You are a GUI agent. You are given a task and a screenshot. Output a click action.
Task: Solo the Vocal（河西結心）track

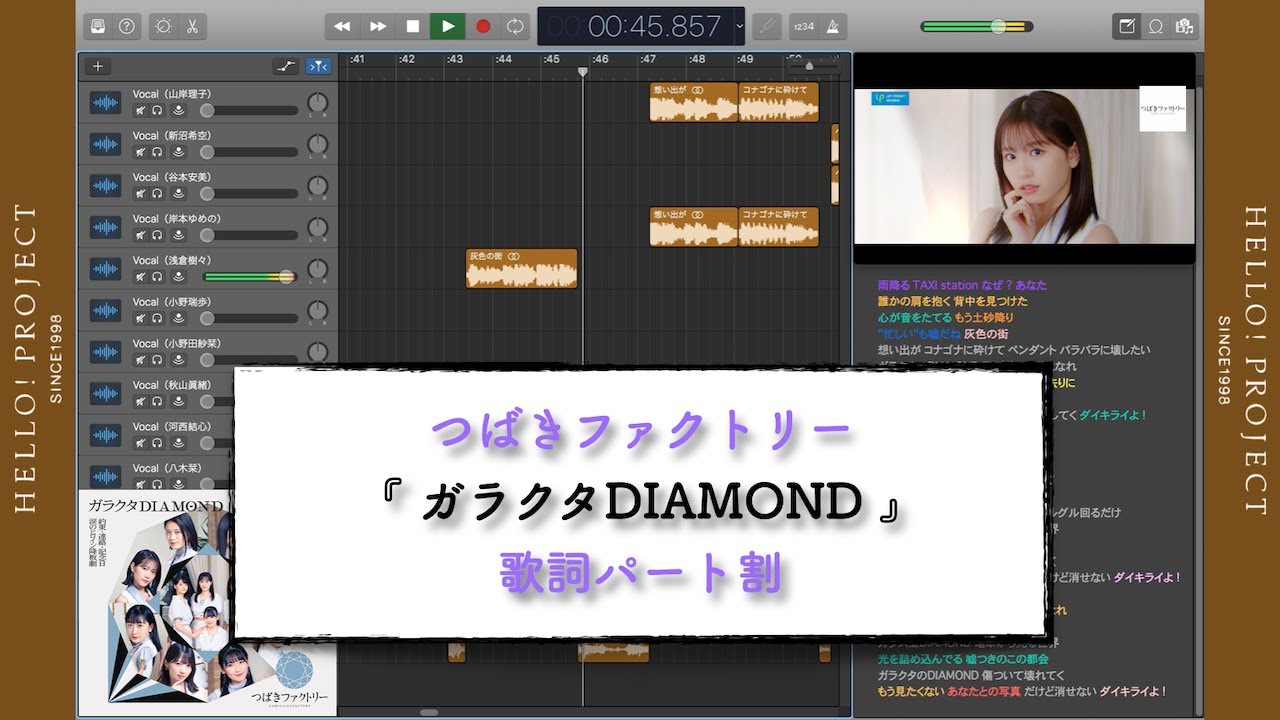pos(157,444)
